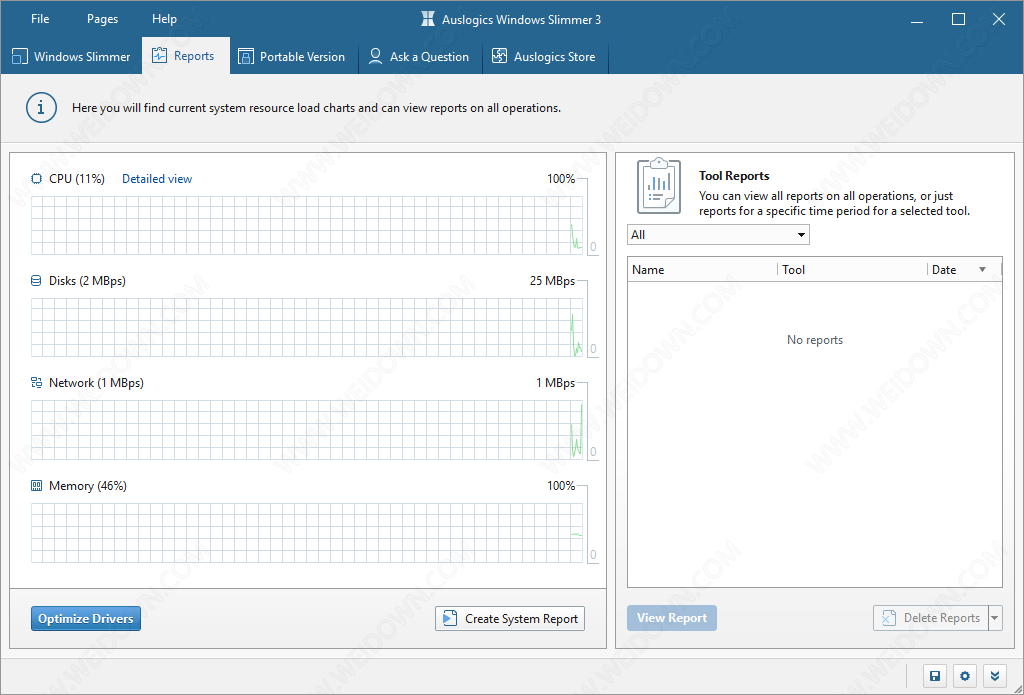Viewport: 1024px width, 695px height.
Task: Click the CPU usage chart
Action: pyautogui.click(x=306, y=225)
